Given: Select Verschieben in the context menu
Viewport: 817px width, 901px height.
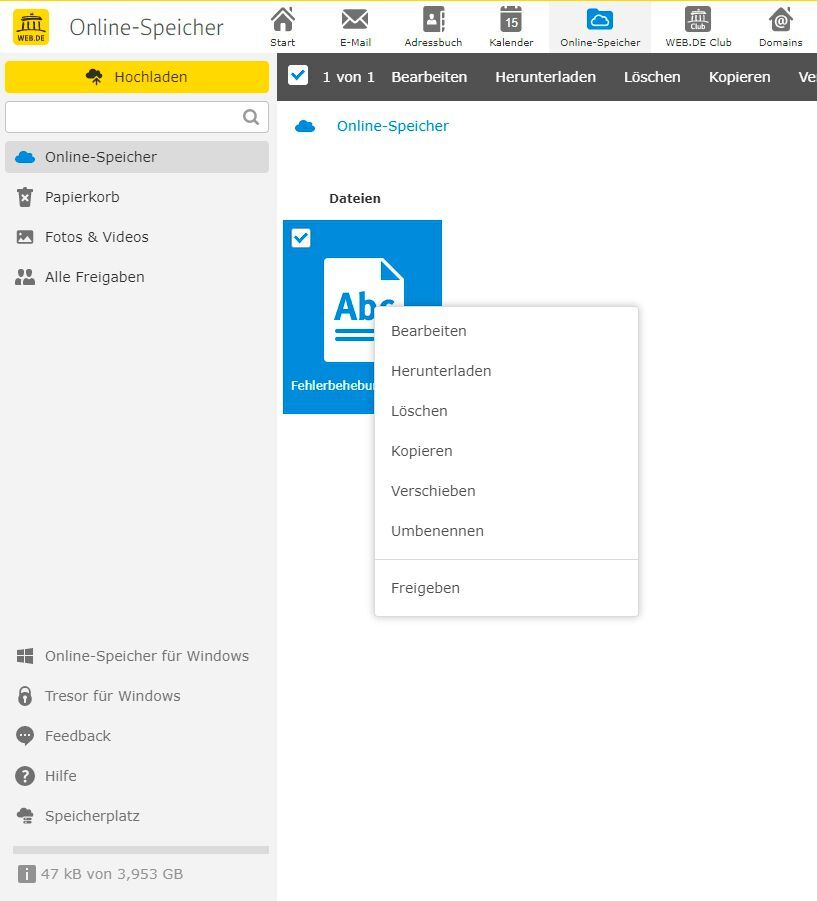Looking at the screenshot, I should pyautogui.click(x=433, y=491).
